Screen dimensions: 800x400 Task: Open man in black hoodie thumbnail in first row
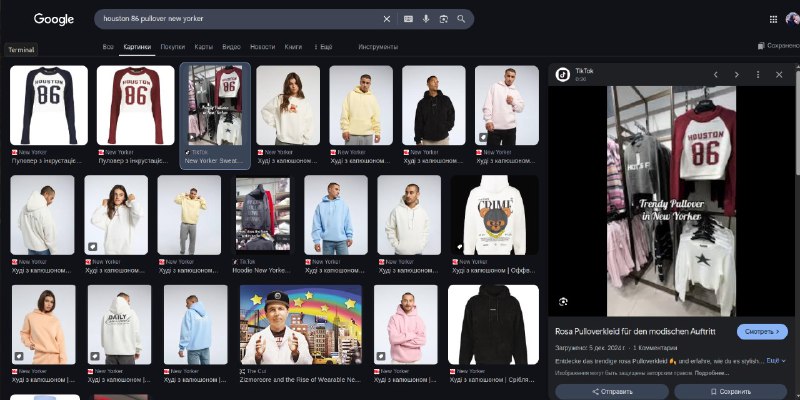434,105
